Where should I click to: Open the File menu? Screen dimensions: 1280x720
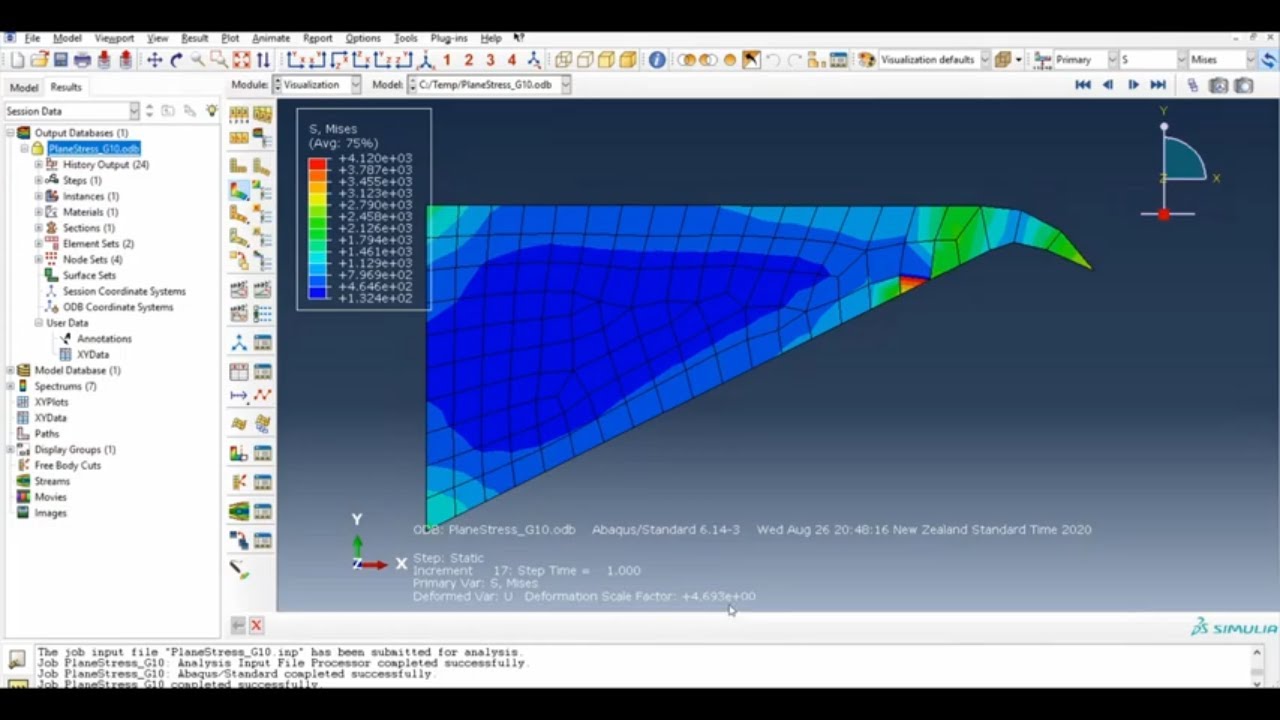32,38
